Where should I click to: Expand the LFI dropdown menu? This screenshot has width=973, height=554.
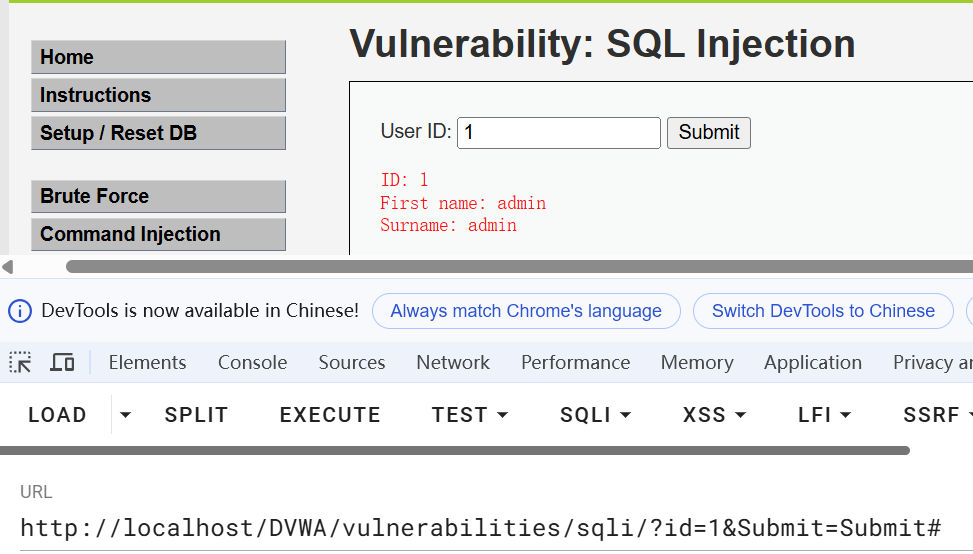pyautogui.click(x=825, y=415)
